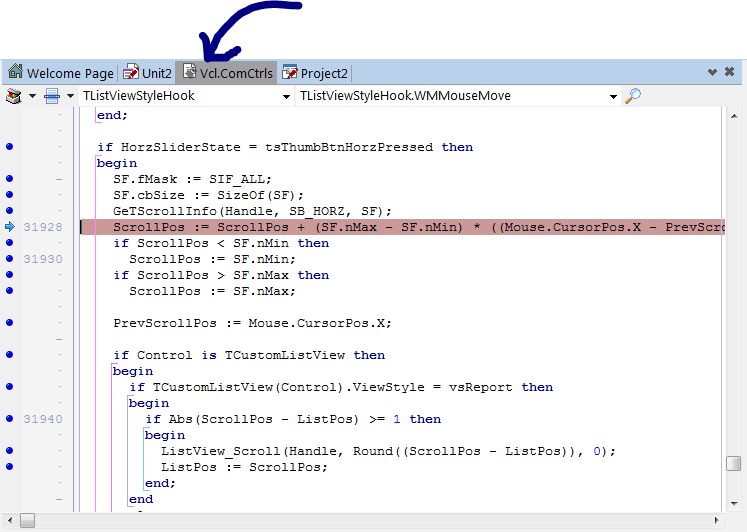The image size is (747, 532).
Task: Click the SizeOf(SF) call
Action: 256,195
